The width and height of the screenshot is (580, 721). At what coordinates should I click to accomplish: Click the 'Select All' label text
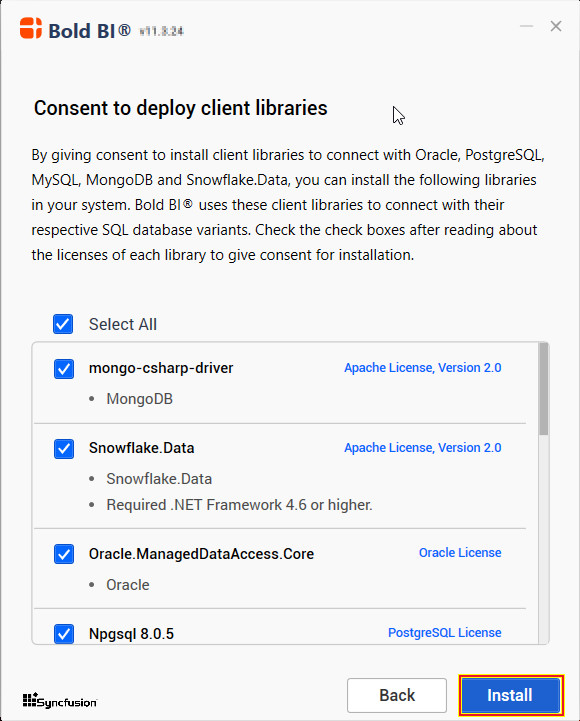123,325
